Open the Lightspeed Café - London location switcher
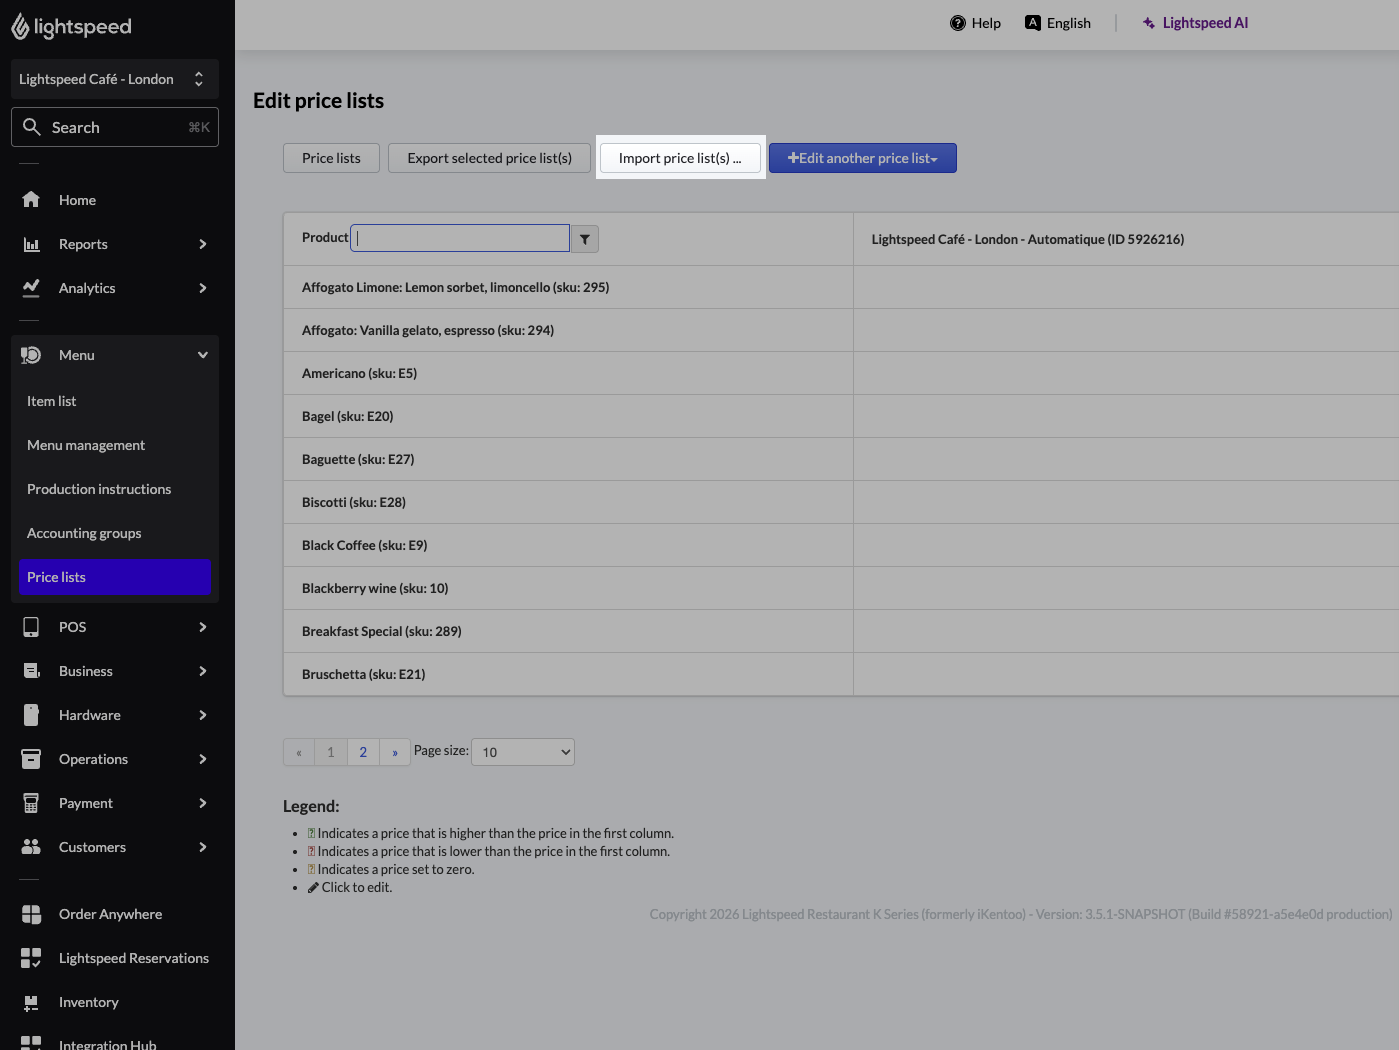1399x1050 pixels. click(x=115, y=79)
